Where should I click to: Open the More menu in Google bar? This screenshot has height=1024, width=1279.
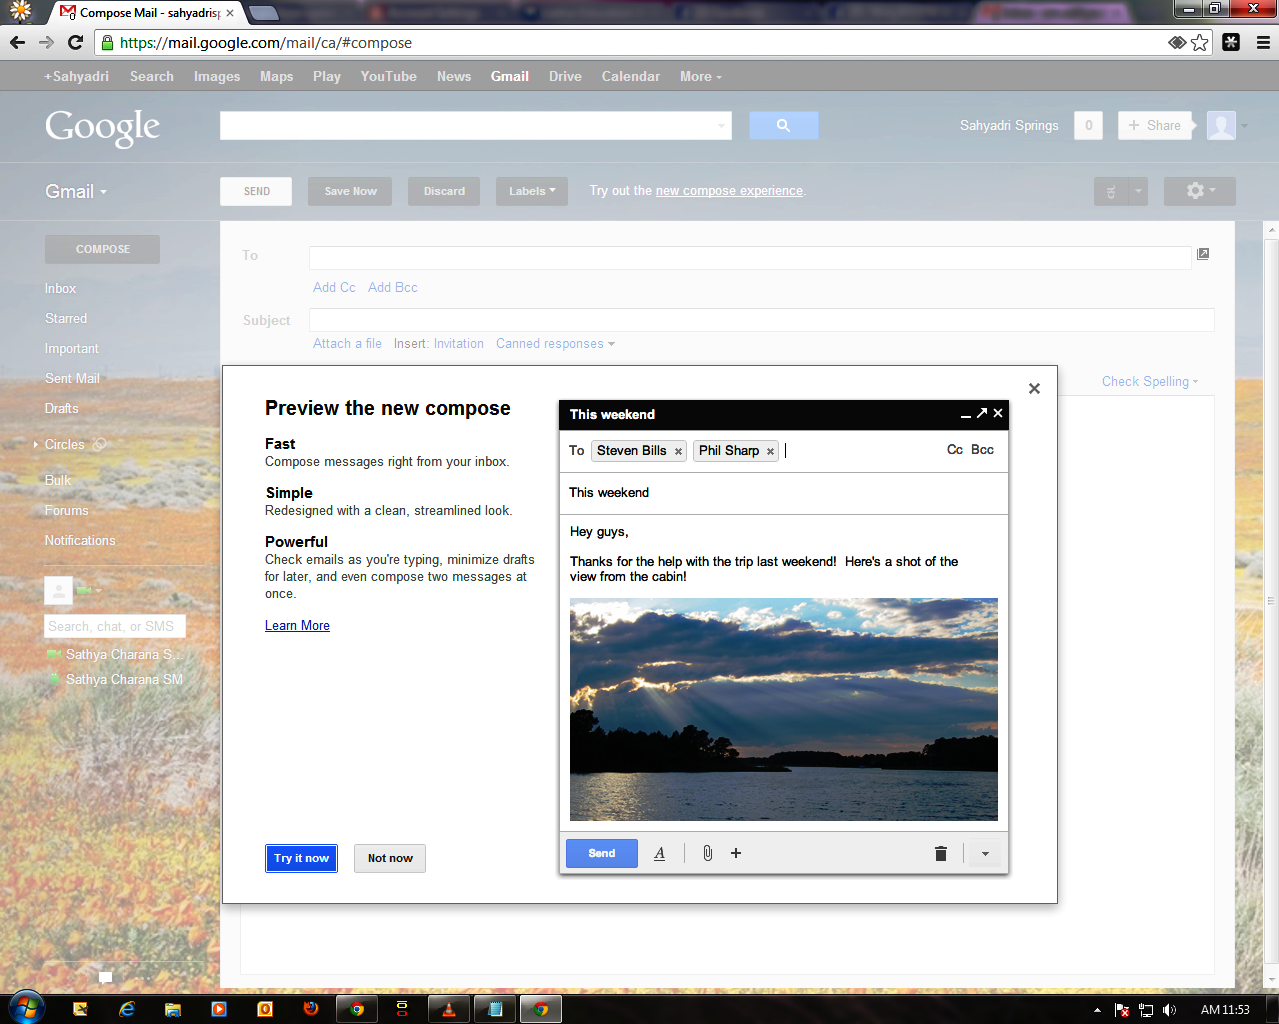(x=700, y=76)
